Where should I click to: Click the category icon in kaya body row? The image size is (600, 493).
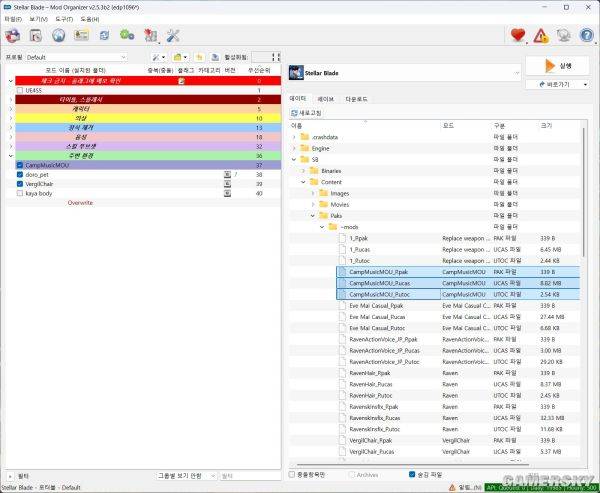pos(227,193)
